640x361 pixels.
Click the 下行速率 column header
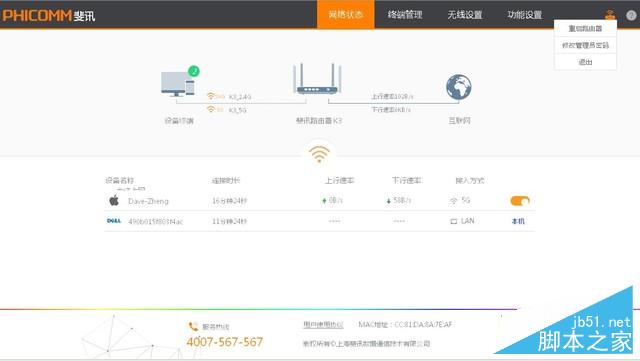point(407,180)
